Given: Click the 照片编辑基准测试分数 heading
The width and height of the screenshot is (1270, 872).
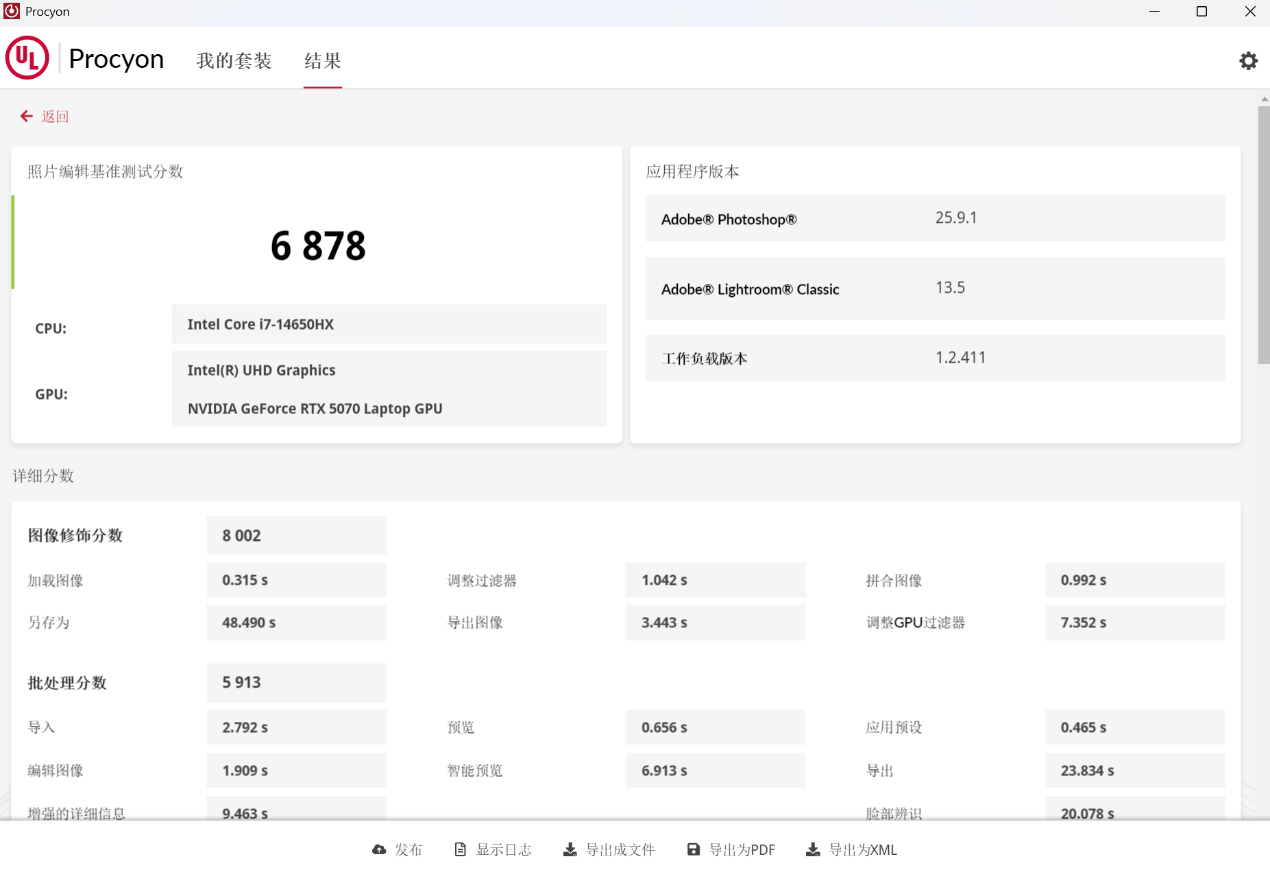Looking at the screenshot, I should pyautogui.click(x=106, y=171).
